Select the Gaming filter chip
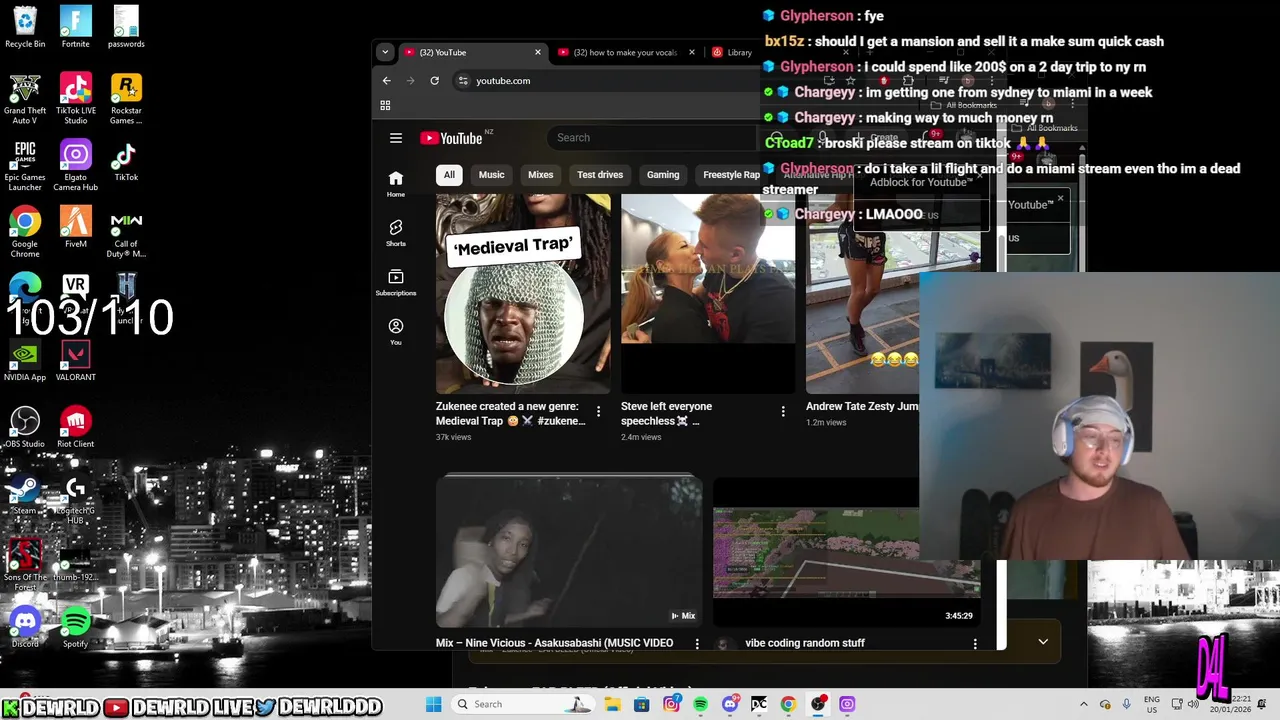Viewport: 1280px width, 720px height. click(663, 175)
